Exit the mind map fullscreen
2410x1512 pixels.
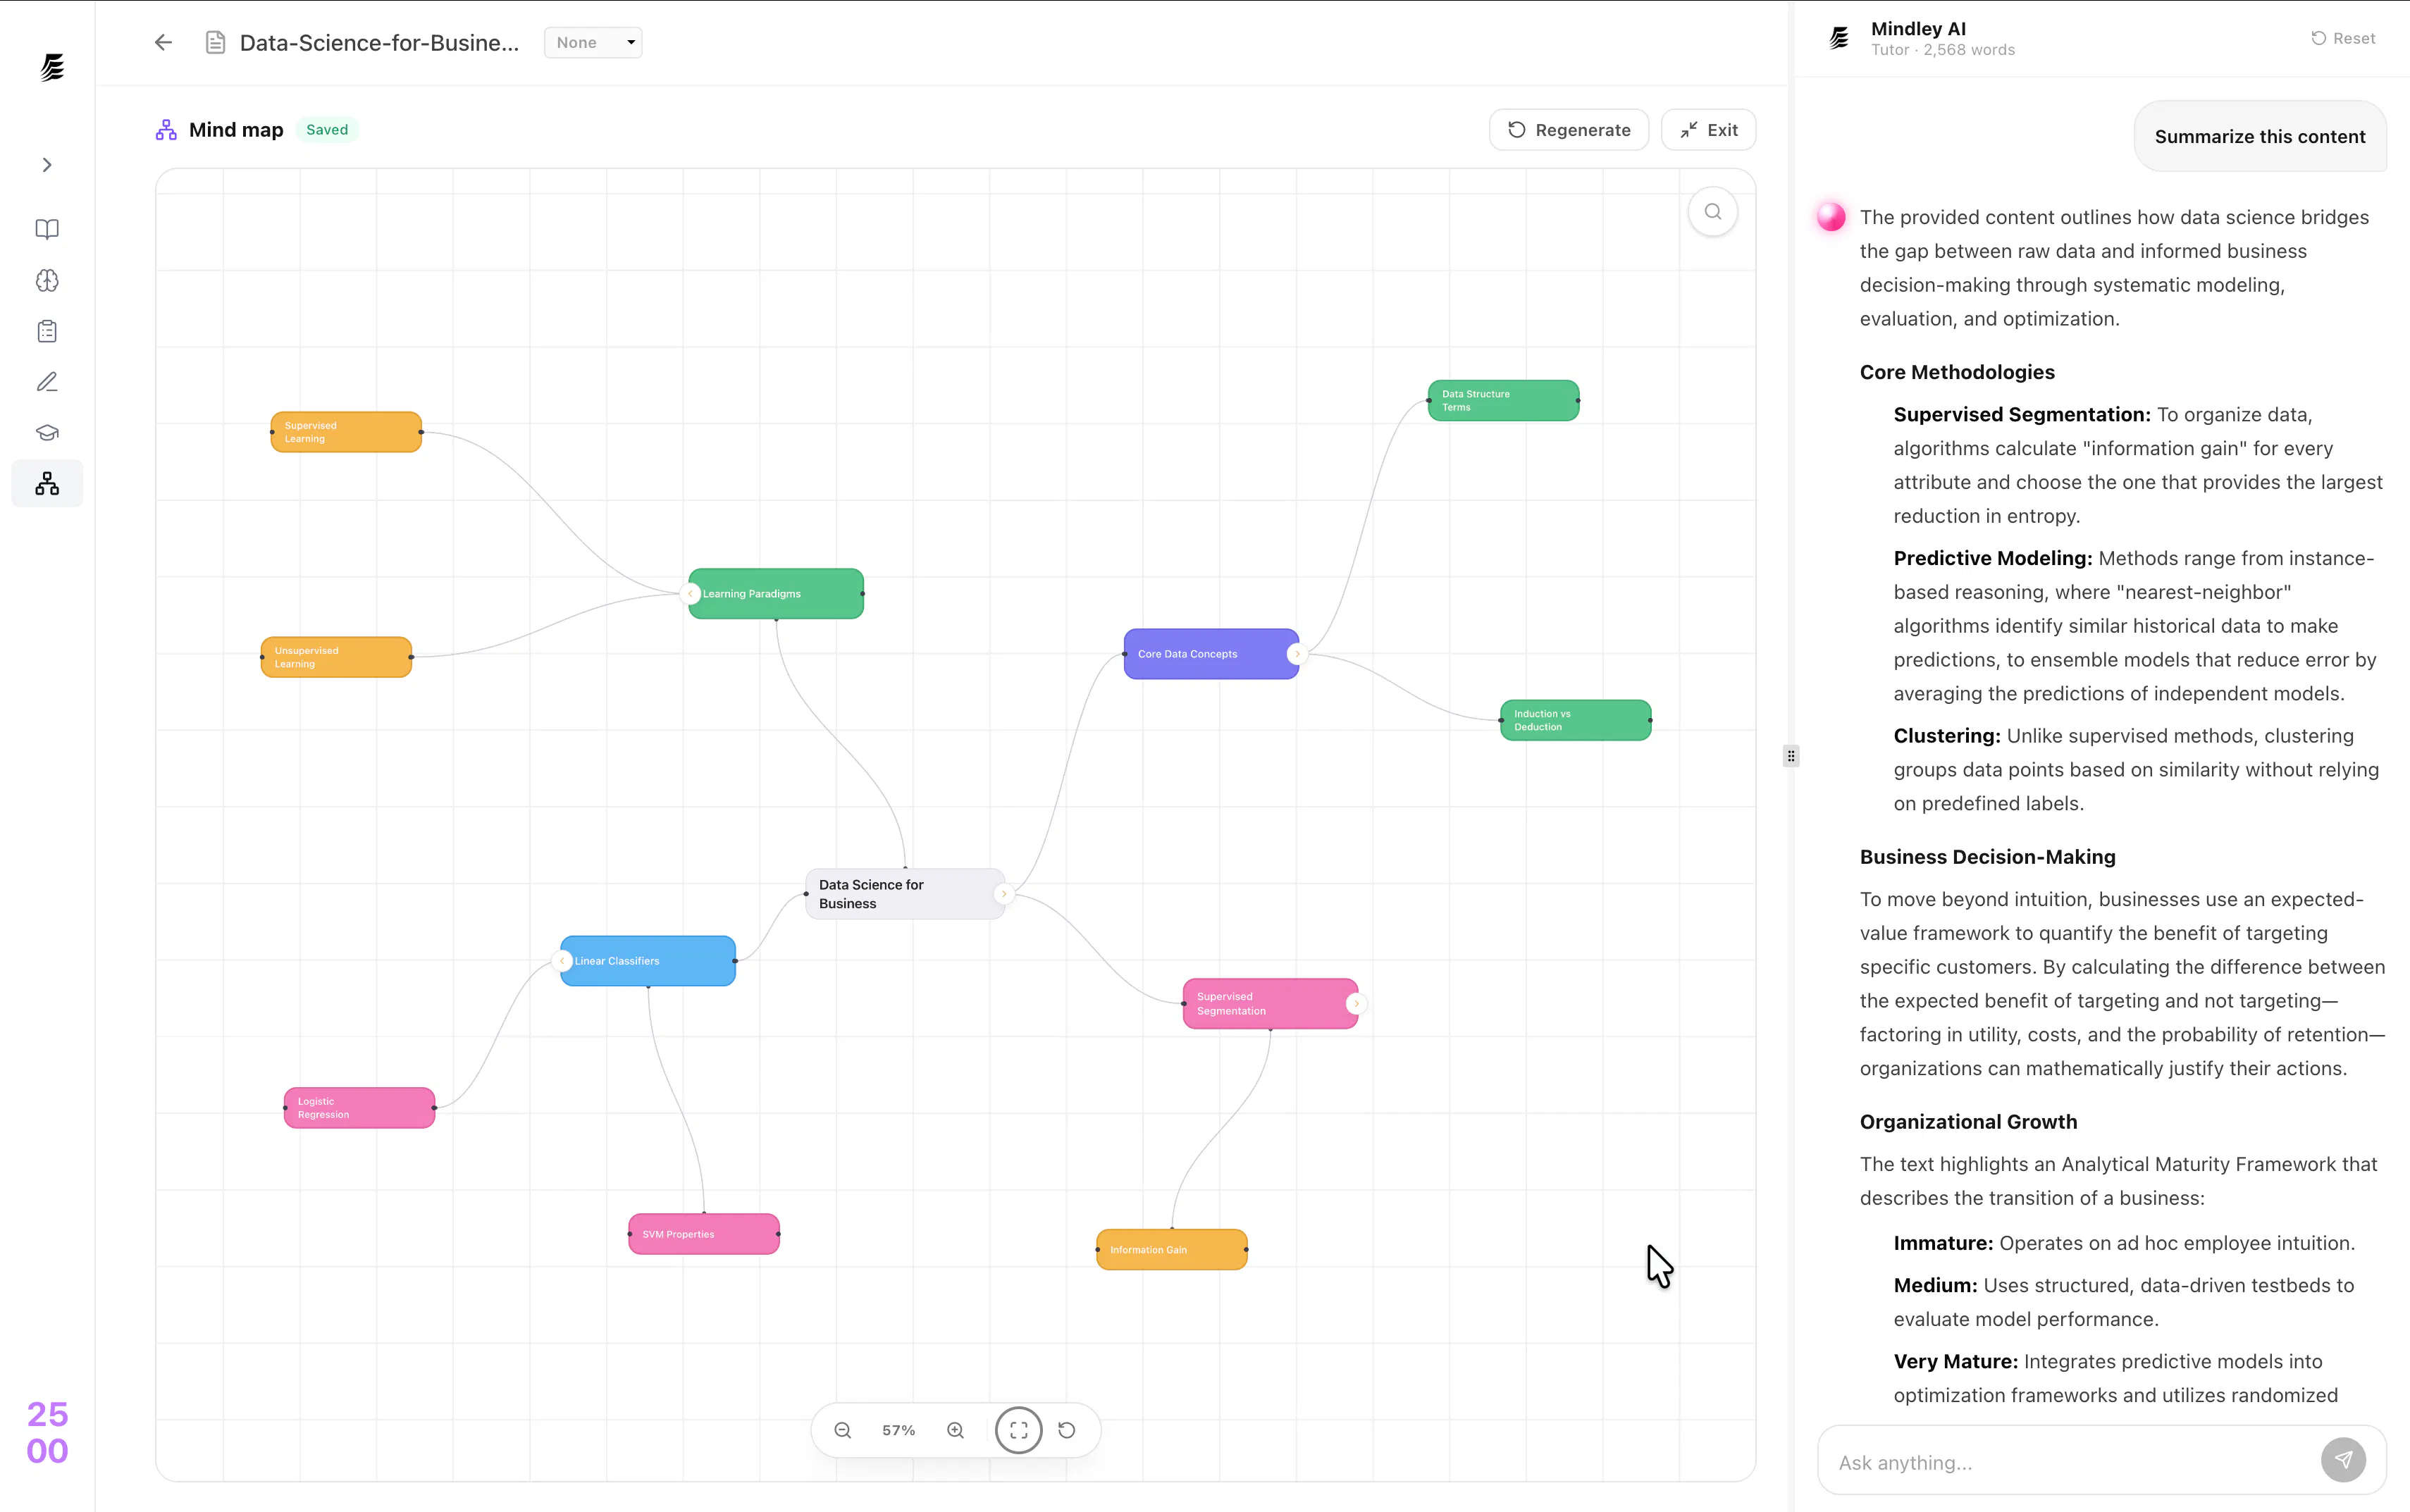point(1708,130)
